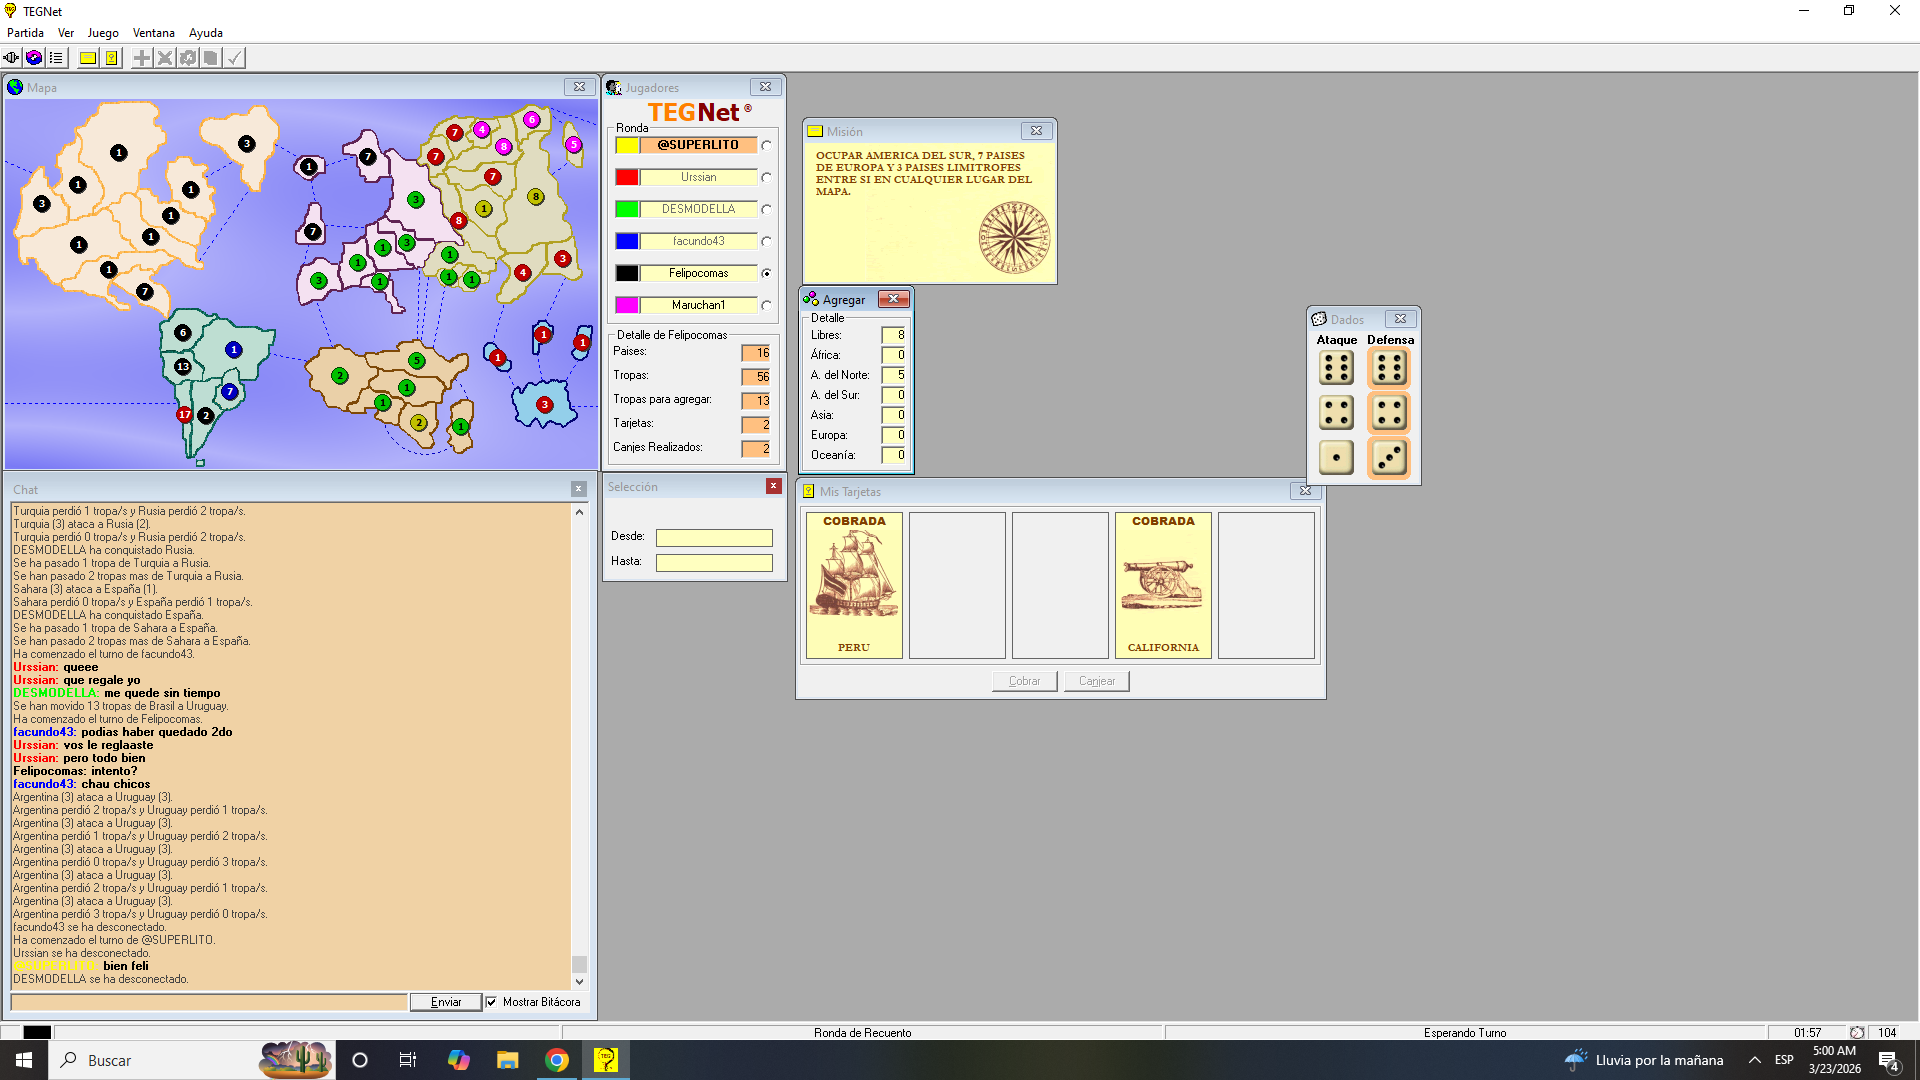The height and width of the screenshot is (1080, 1920).
Task: Select the radio button beside @SUPERLITO
Action: pyautogui.click(x=766, y=146)
